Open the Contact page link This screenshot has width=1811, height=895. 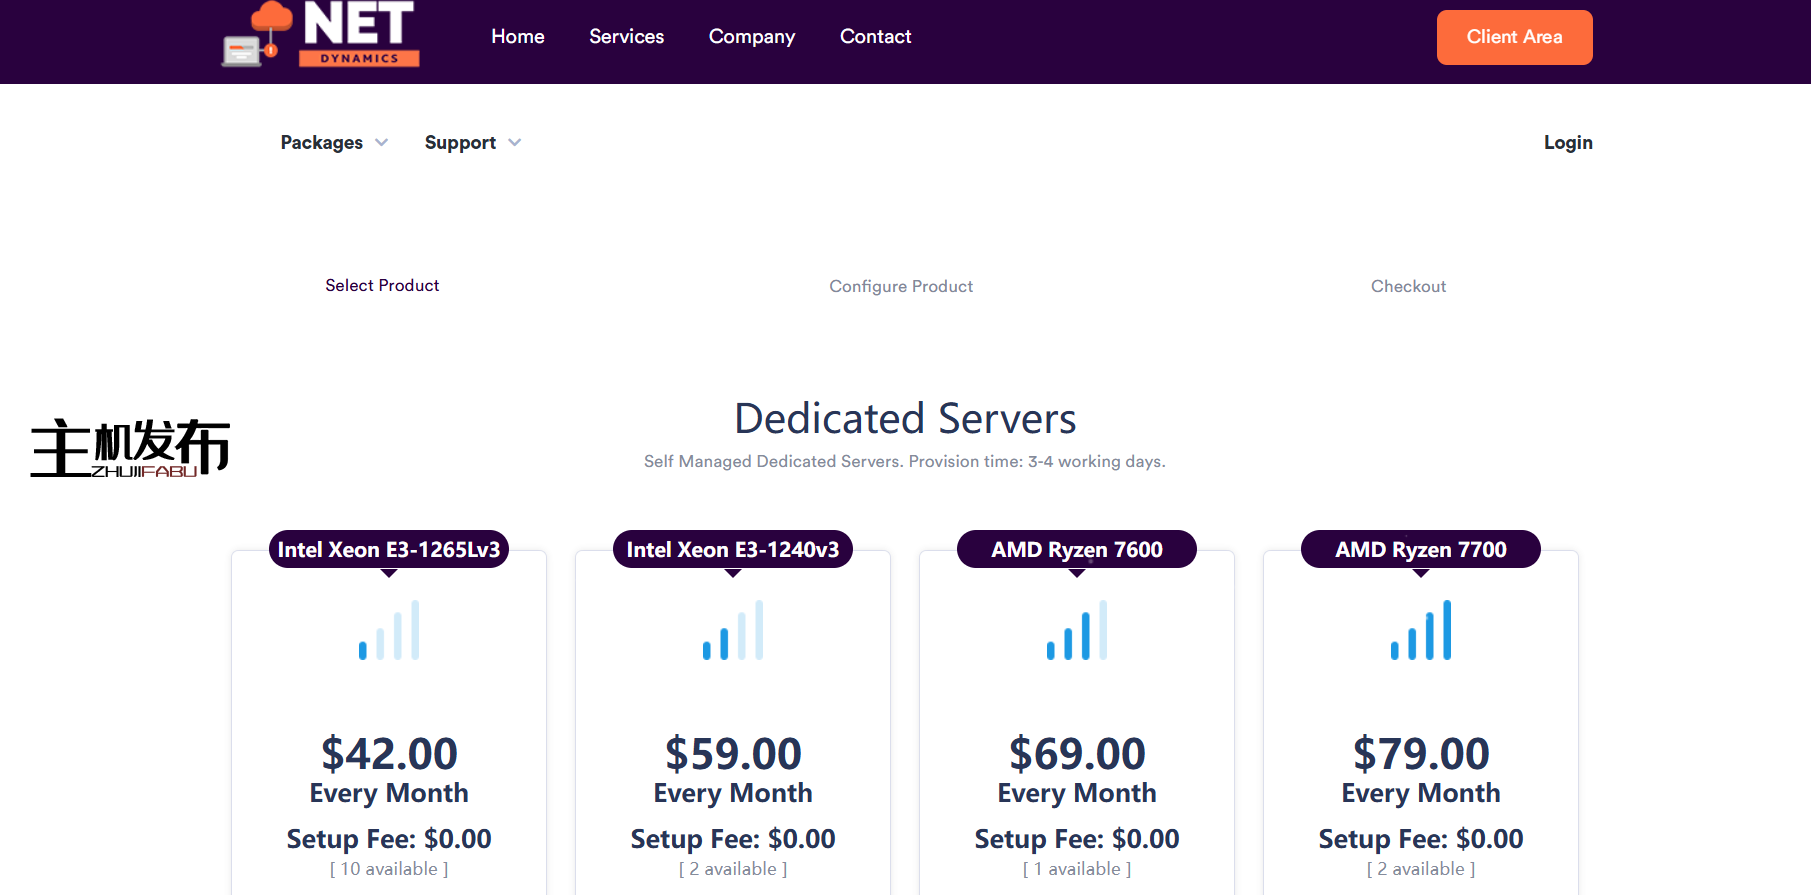[x=875, y=37]
